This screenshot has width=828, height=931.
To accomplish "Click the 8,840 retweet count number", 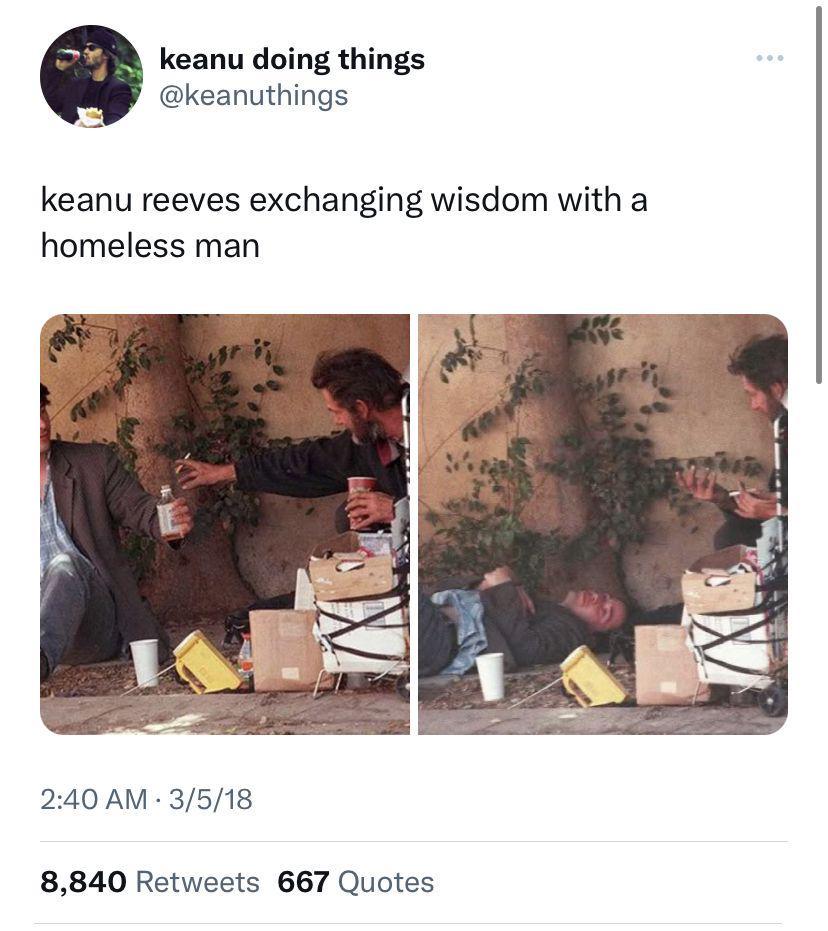I will pos(84,882).
